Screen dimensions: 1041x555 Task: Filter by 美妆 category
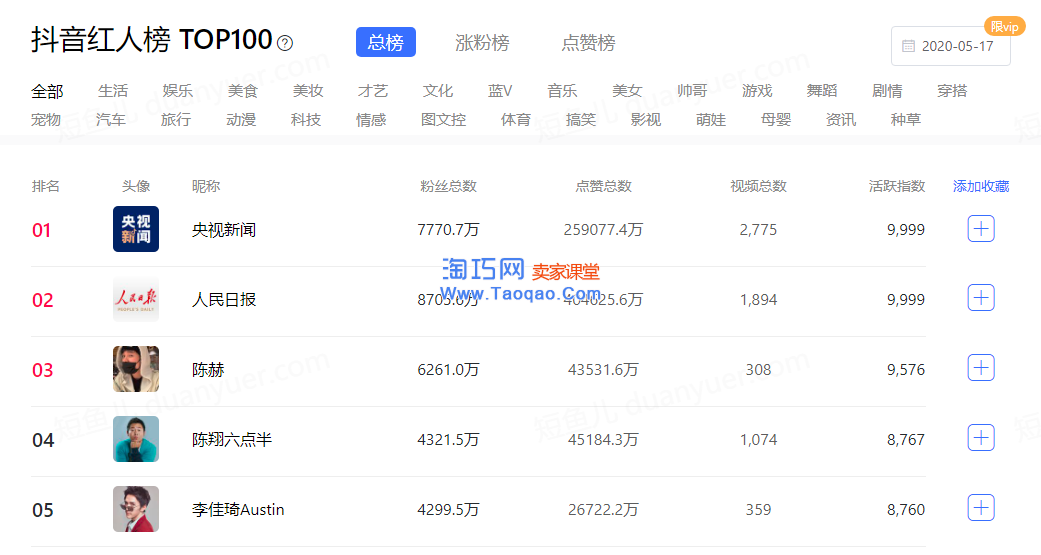[x=308, y=91]
